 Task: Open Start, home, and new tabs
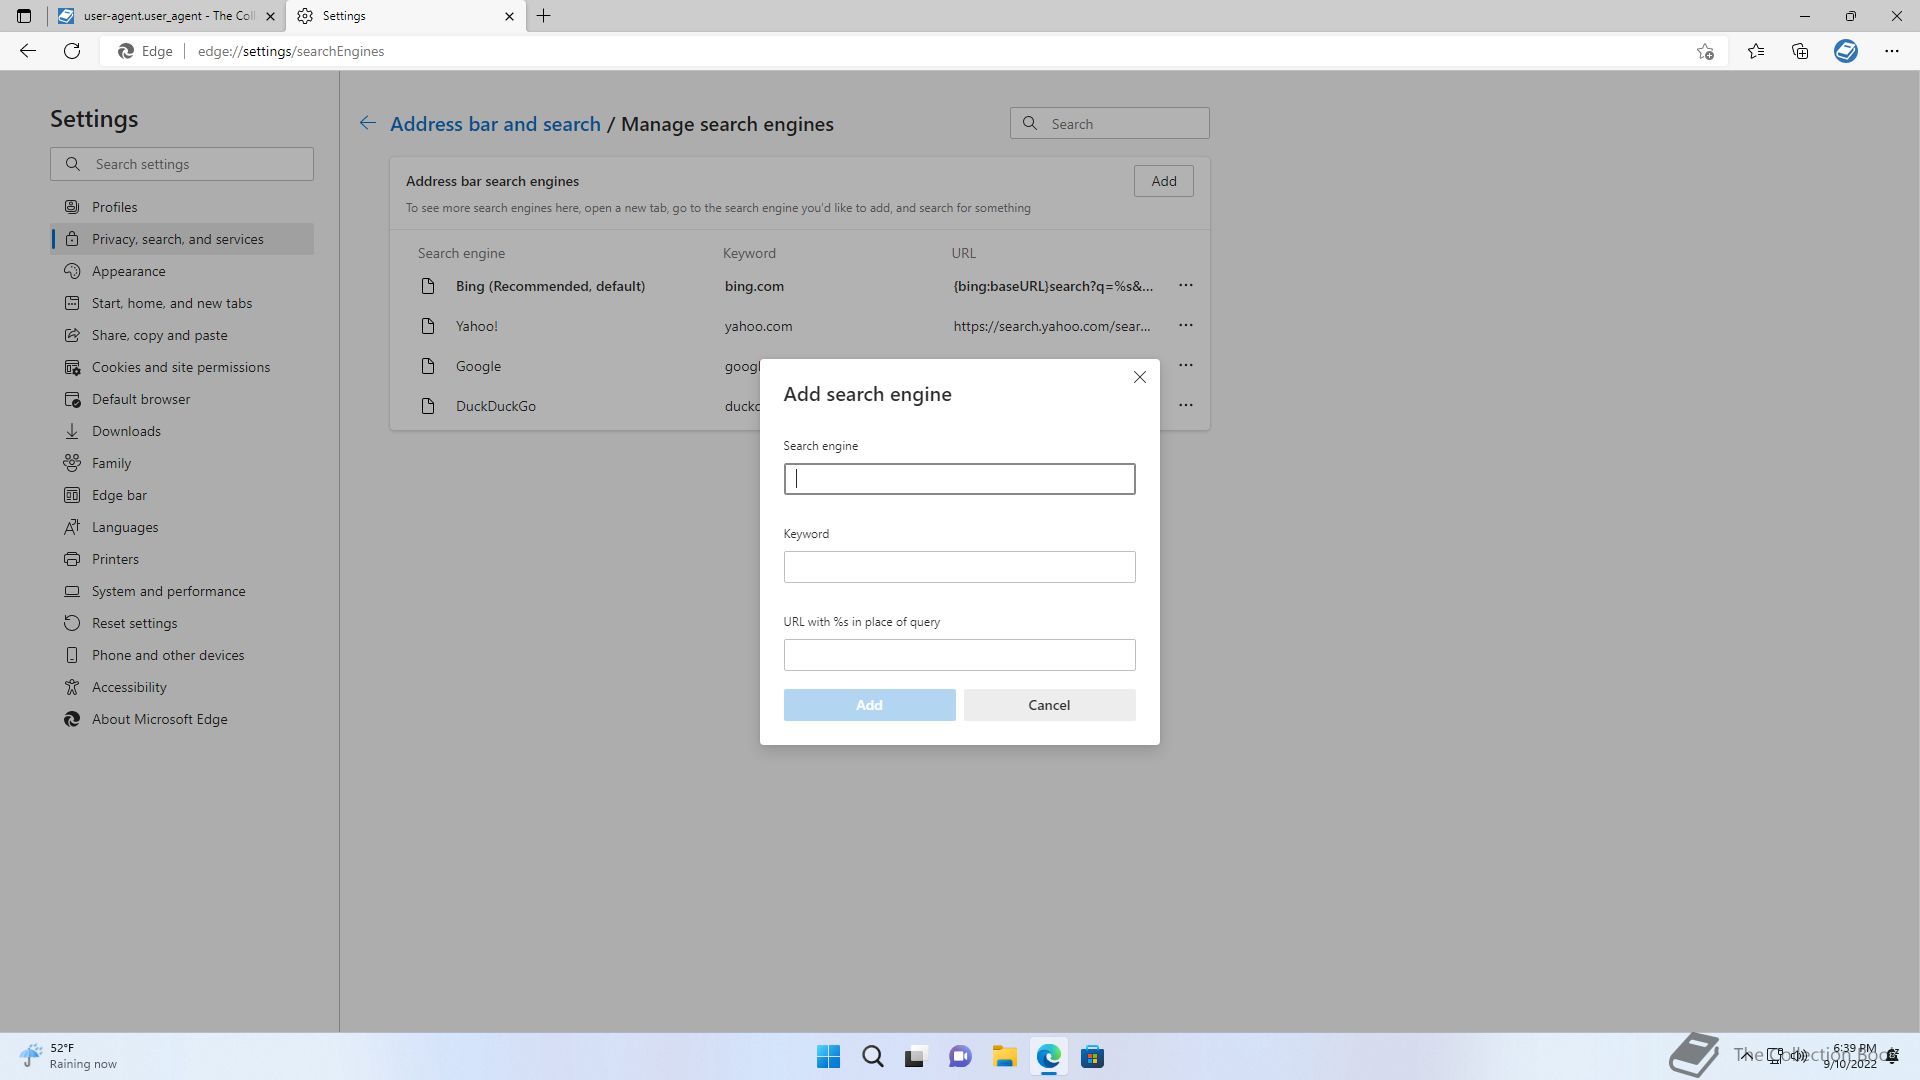tap(182, 303)
